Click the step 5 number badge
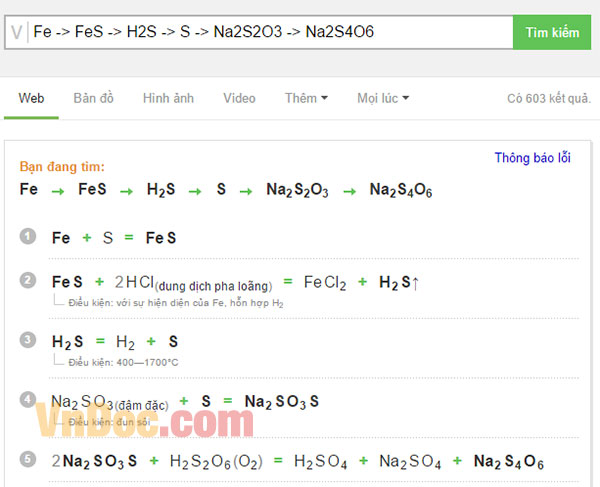Viewport: 600px width, 487px height. (29, 460)
